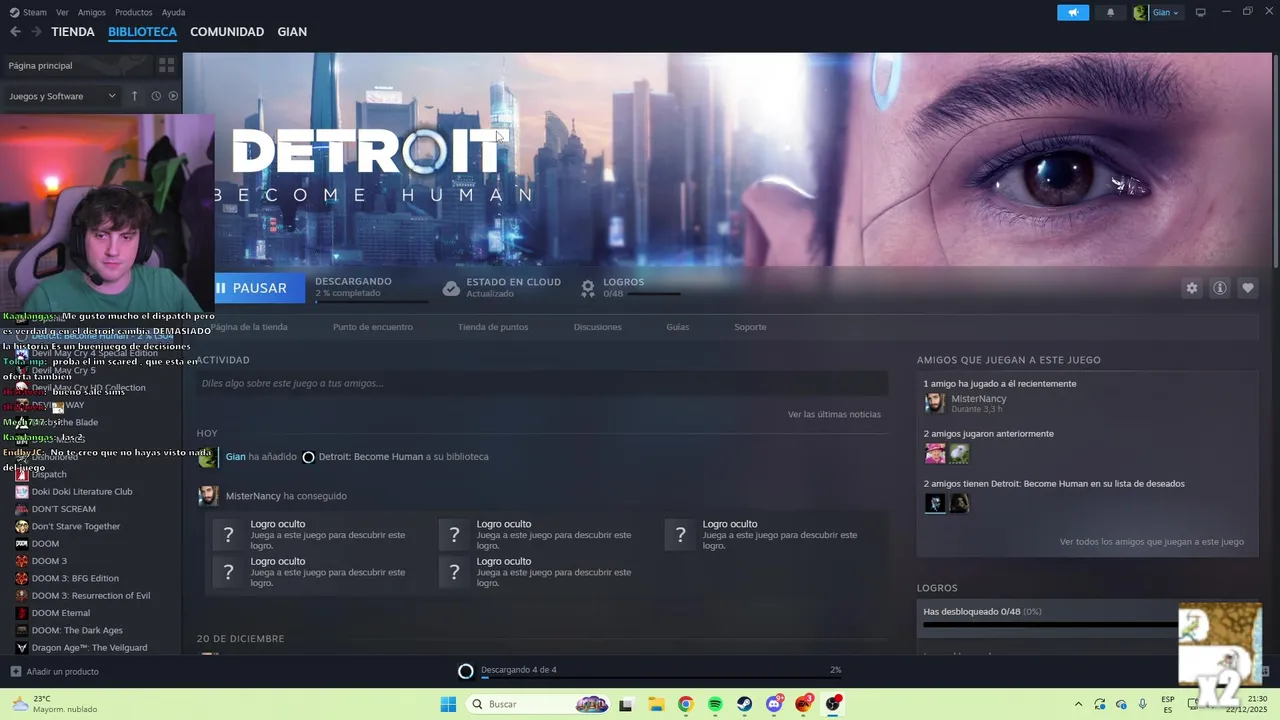Open the Soporte link
The height and width of the screenshot is (720, 1280).
750,327
